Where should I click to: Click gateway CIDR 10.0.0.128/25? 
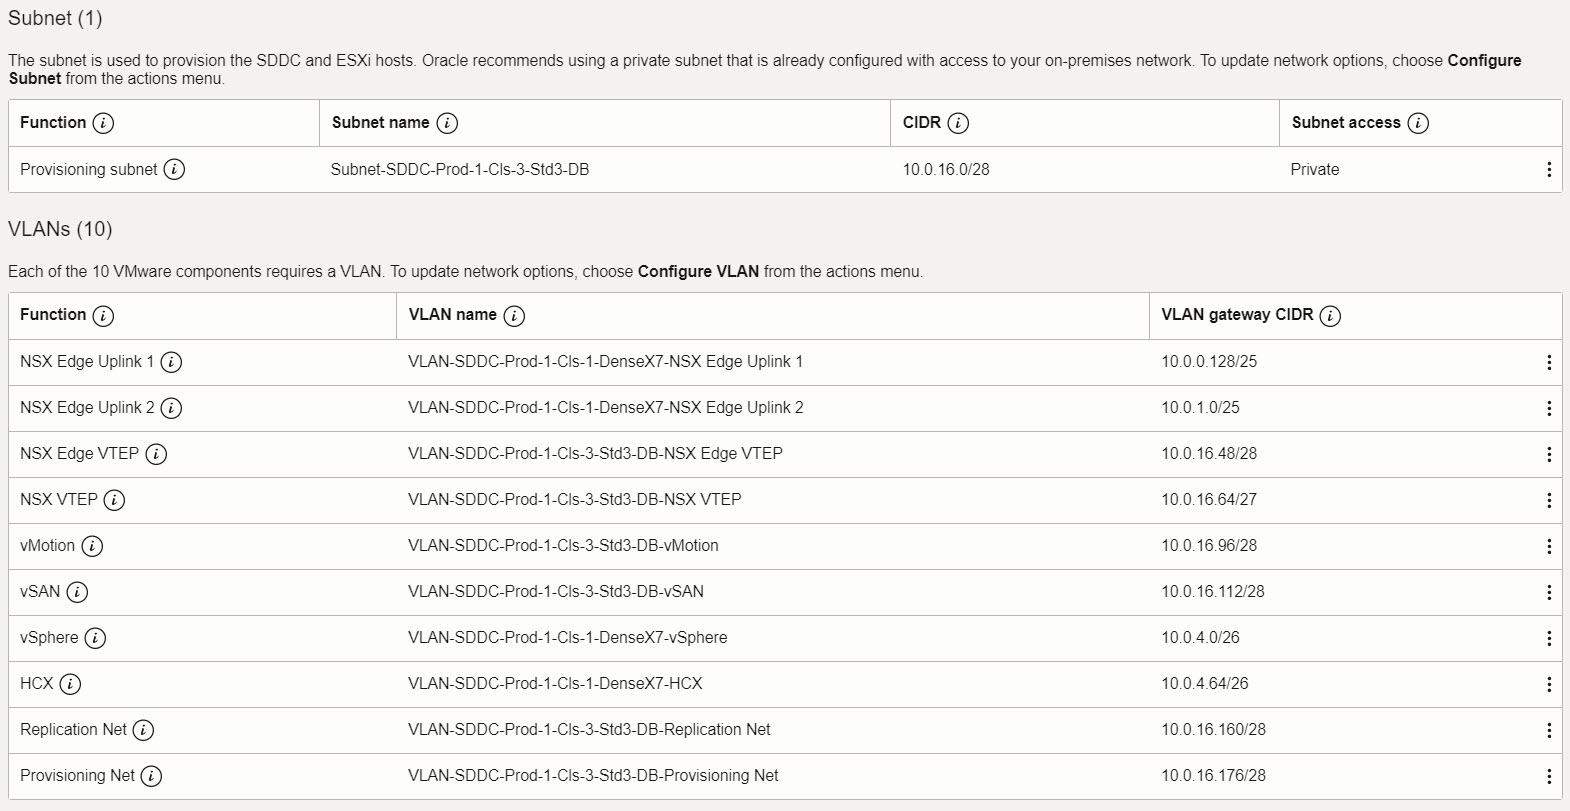[1209, 361]
